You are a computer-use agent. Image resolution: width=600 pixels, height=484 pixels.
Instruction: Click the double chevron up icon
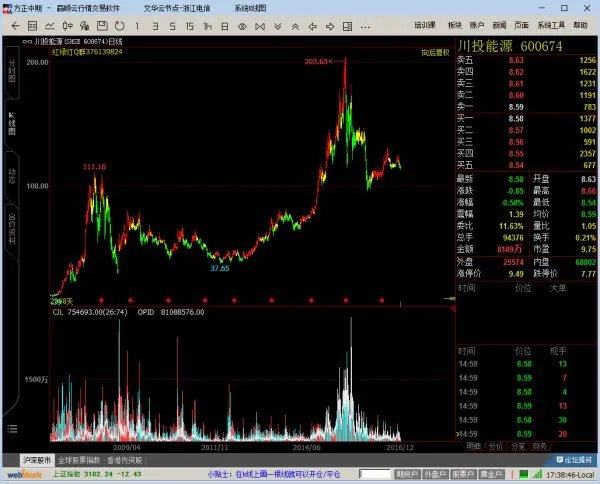[x=295, y=26]
